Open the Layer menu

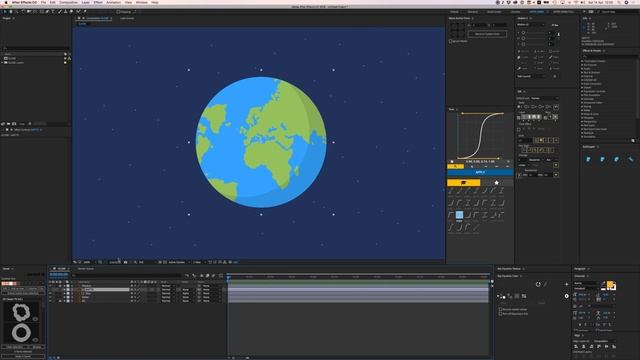click(x=85, y=2)
